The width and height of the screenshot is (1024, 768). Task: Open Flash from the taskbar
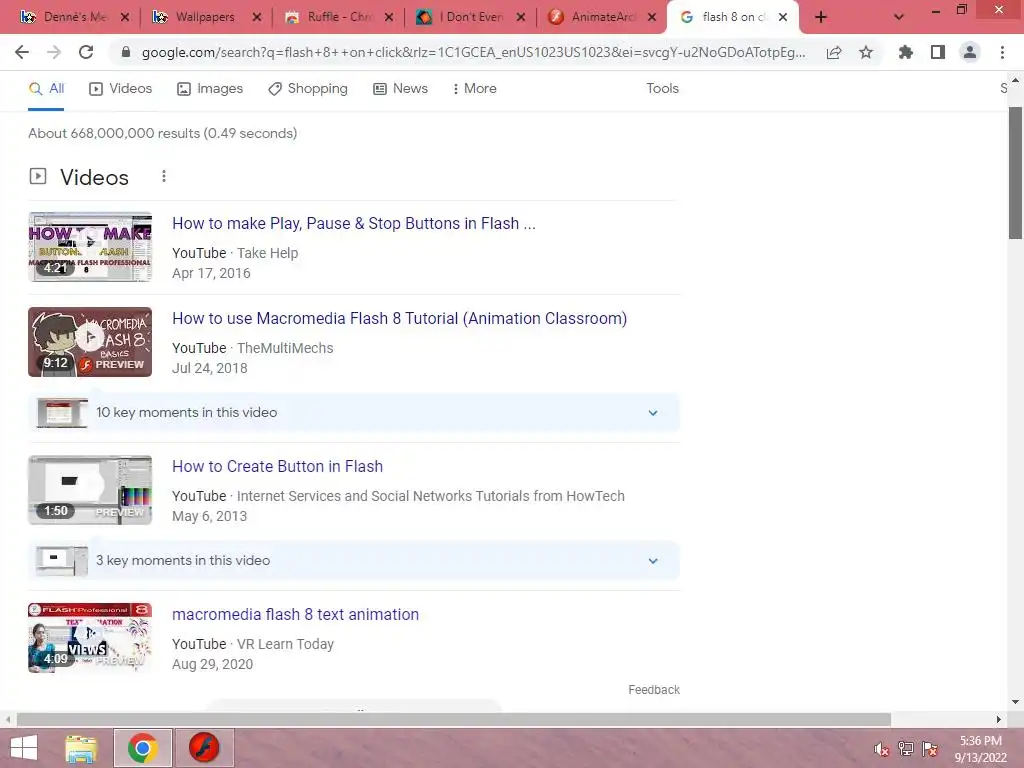[204, 748]
